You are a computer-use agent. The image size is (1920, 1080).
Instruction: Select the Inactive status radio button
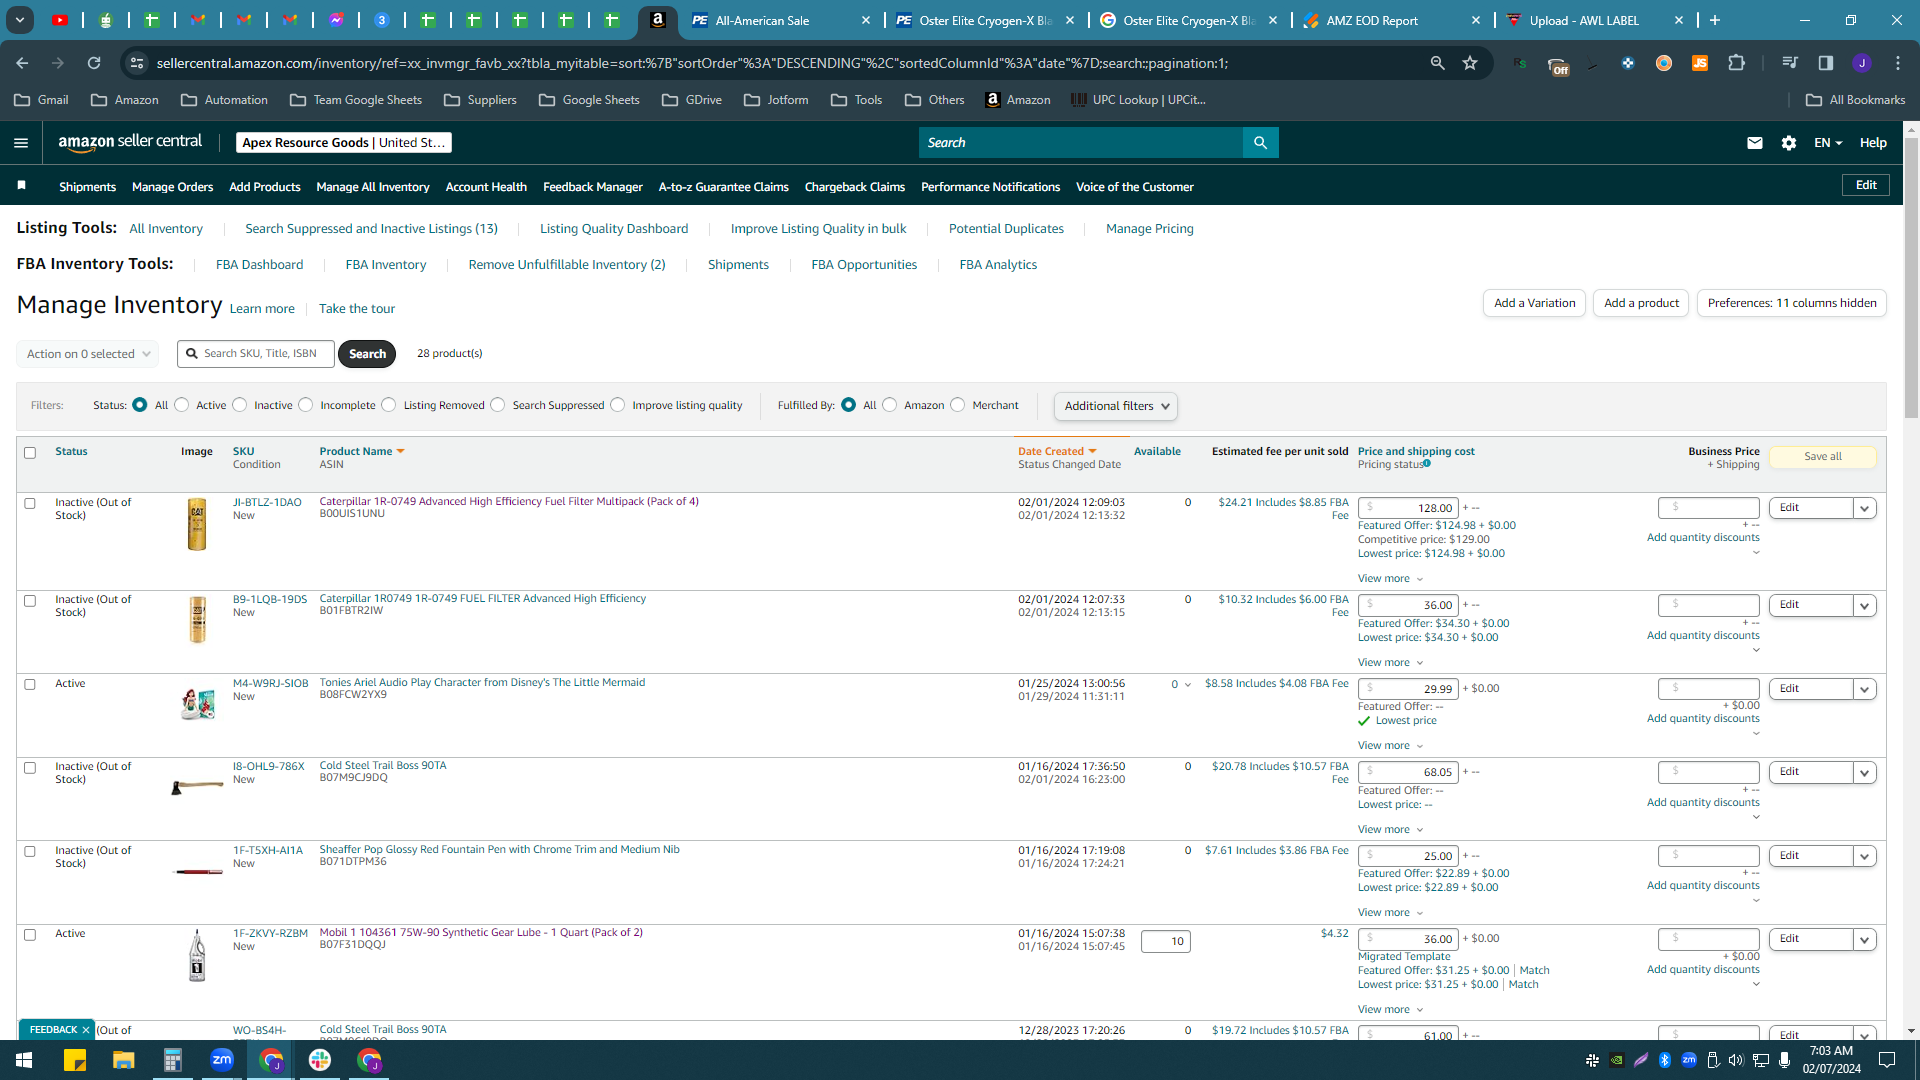pyautogui.click(x=239, y=405)
